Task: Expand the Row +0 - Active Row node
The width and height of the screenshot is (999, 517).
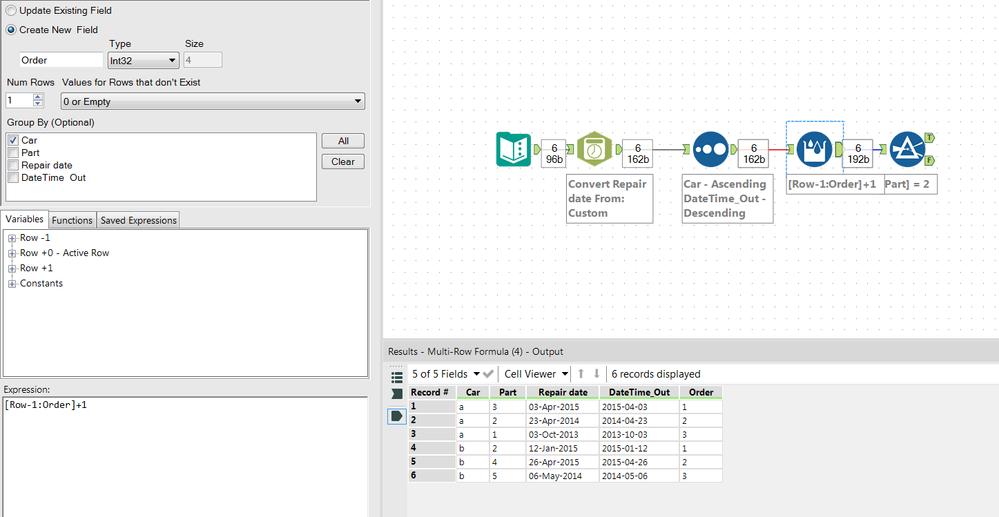Action: point(12,253)
